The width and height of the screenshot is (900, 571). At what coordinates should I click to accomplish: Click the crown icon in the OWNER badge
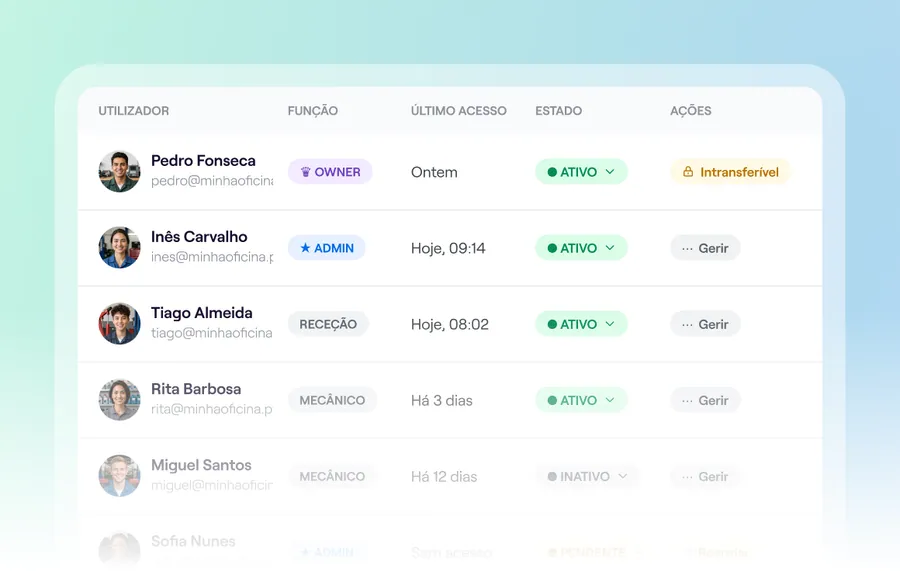pos(305,172)
